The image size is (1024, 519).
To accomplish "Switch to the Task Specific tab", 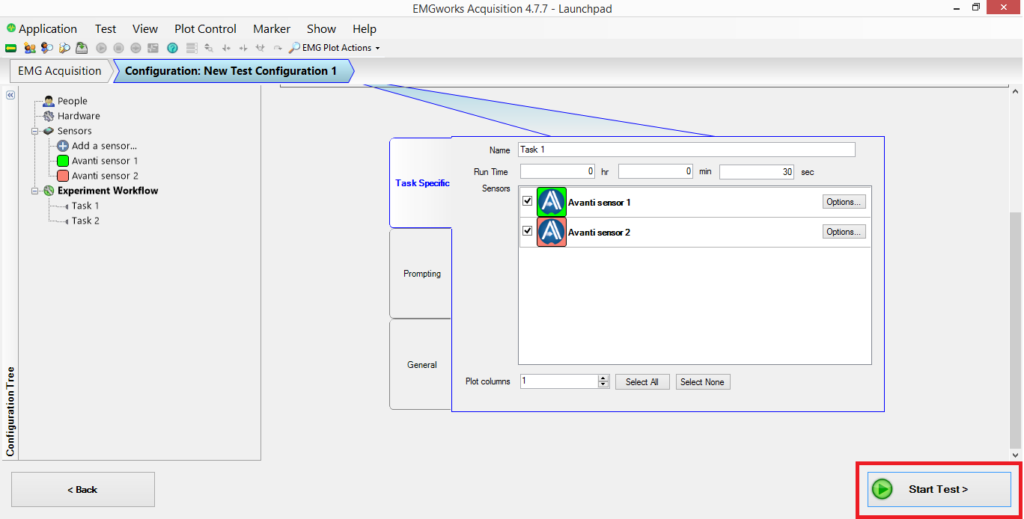I will click(x=421, y=183).
